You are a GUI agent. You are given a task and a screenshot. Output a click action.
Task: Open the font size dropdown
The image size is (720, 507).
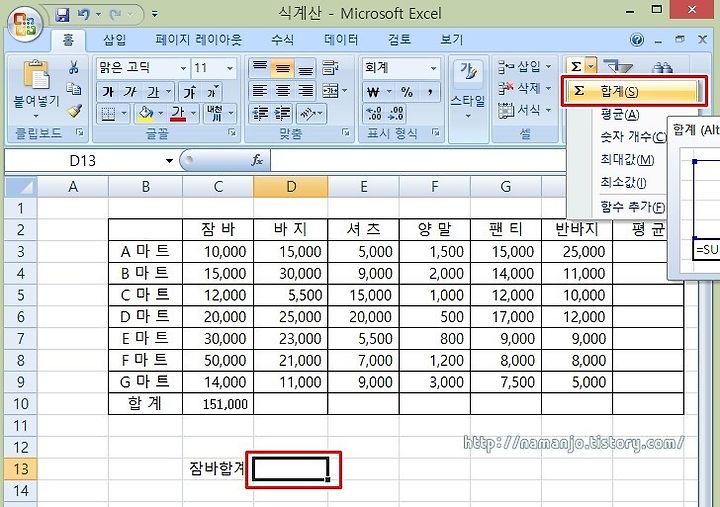(230, 68)
